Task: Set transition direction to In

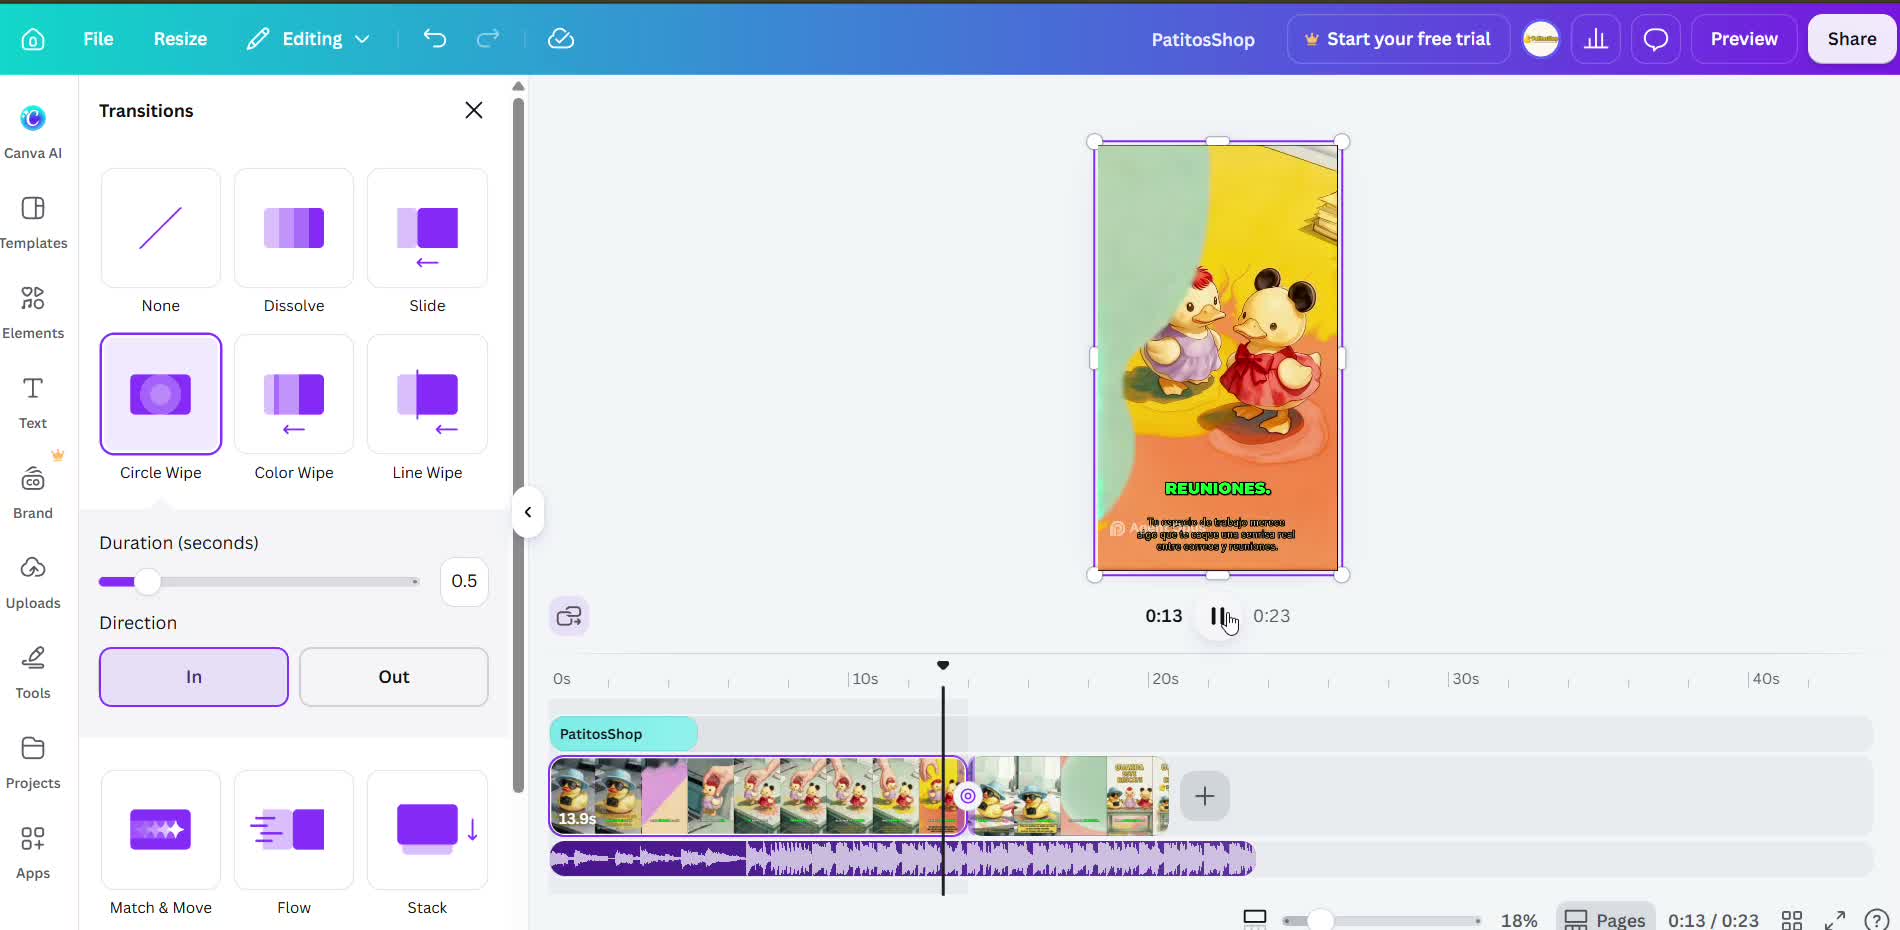Action: pyautogui.click(x=194, y=677)
